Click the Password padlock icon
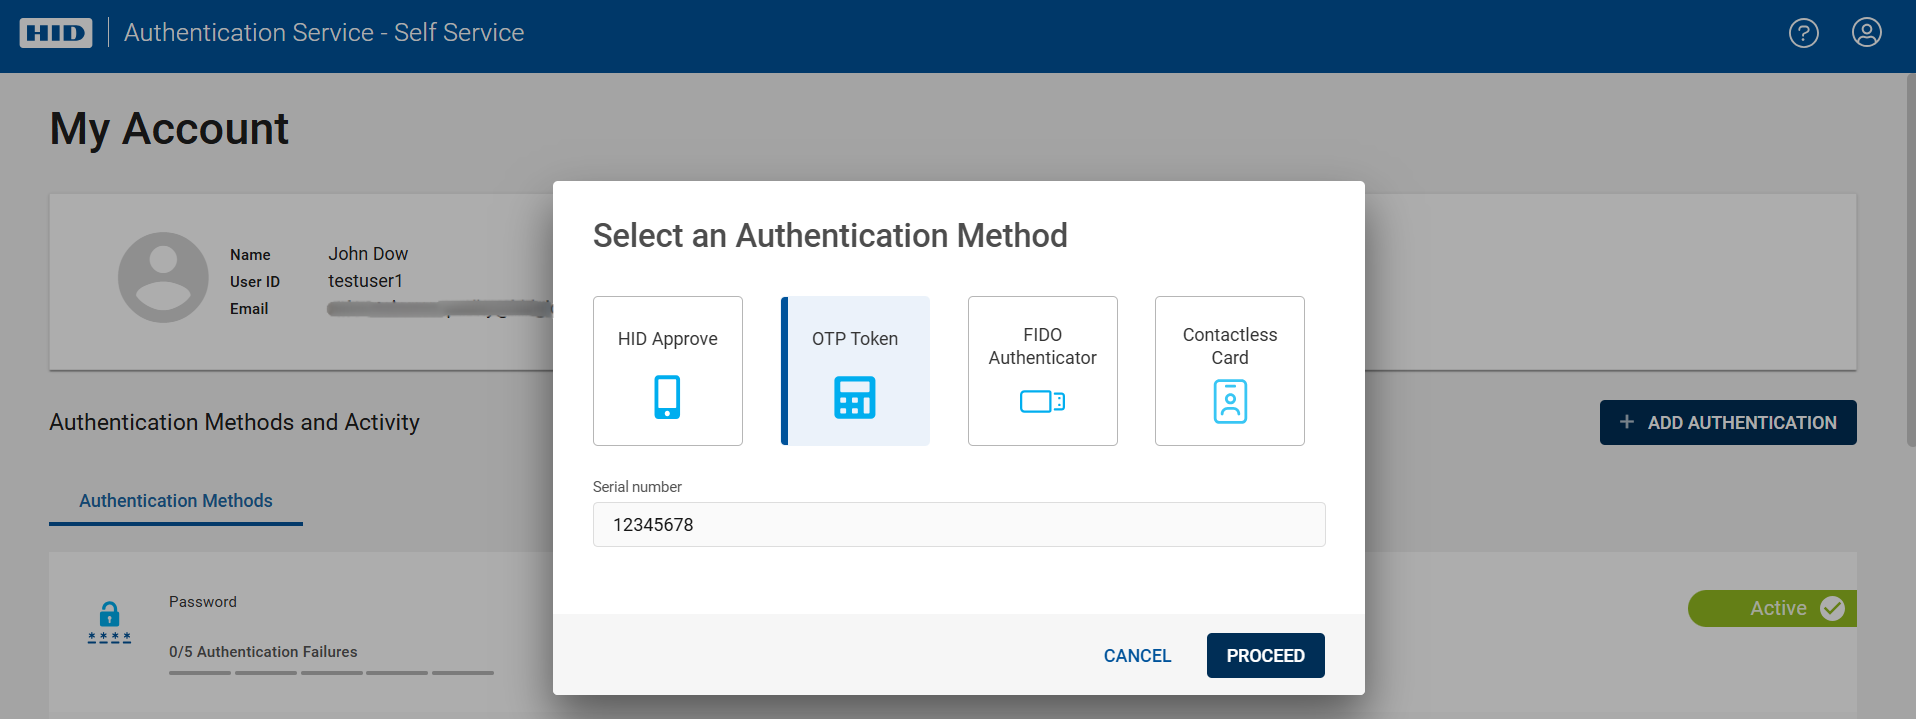 pos(109,622)
